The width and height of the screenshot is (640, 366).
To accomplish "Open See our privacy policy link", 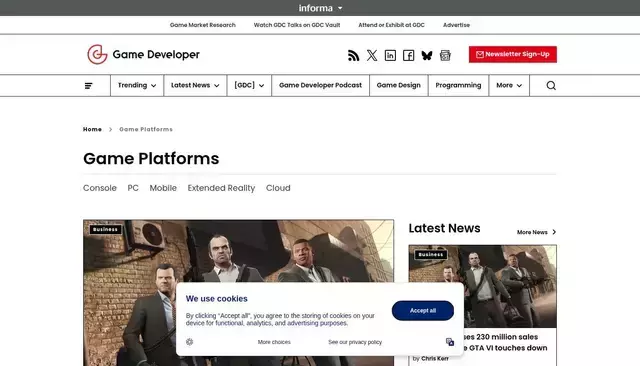I will tap(355, 342).
